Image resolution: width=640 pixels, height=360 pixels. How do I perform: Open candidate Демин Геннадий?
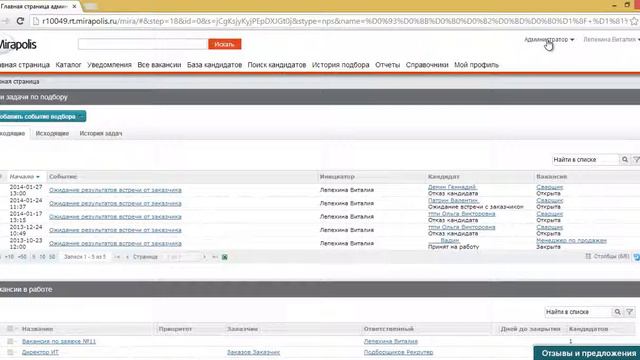(x=452, y=187)
